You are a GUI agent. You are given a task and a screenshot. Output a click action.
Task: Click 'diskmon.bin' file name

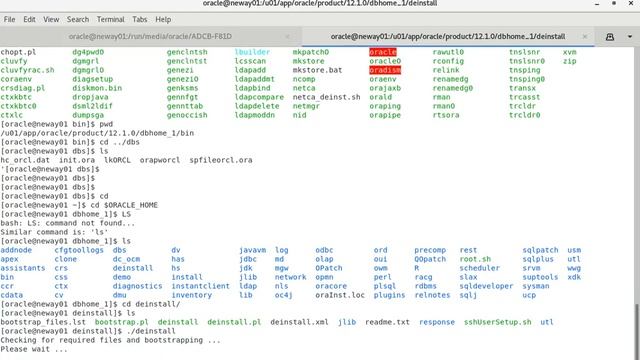click(97, 88)
